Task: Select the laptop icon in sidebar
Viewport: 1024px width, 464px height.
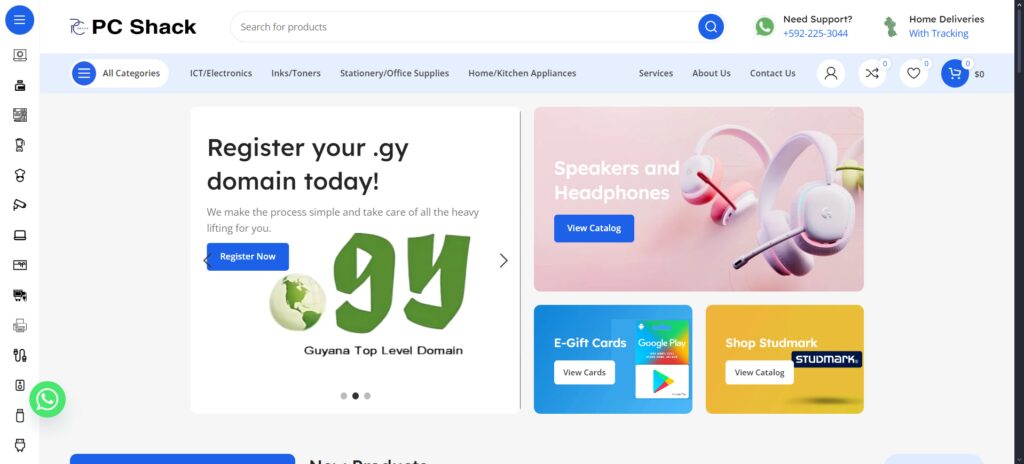Action: coord(20,235)
